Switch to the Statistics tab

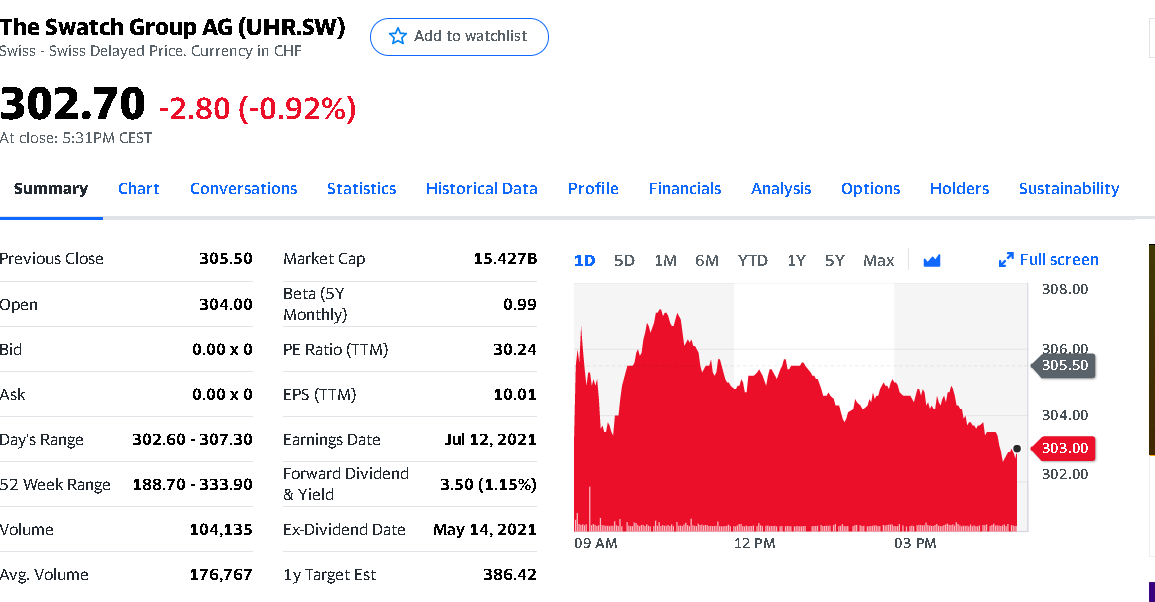[x=362, y=189]
